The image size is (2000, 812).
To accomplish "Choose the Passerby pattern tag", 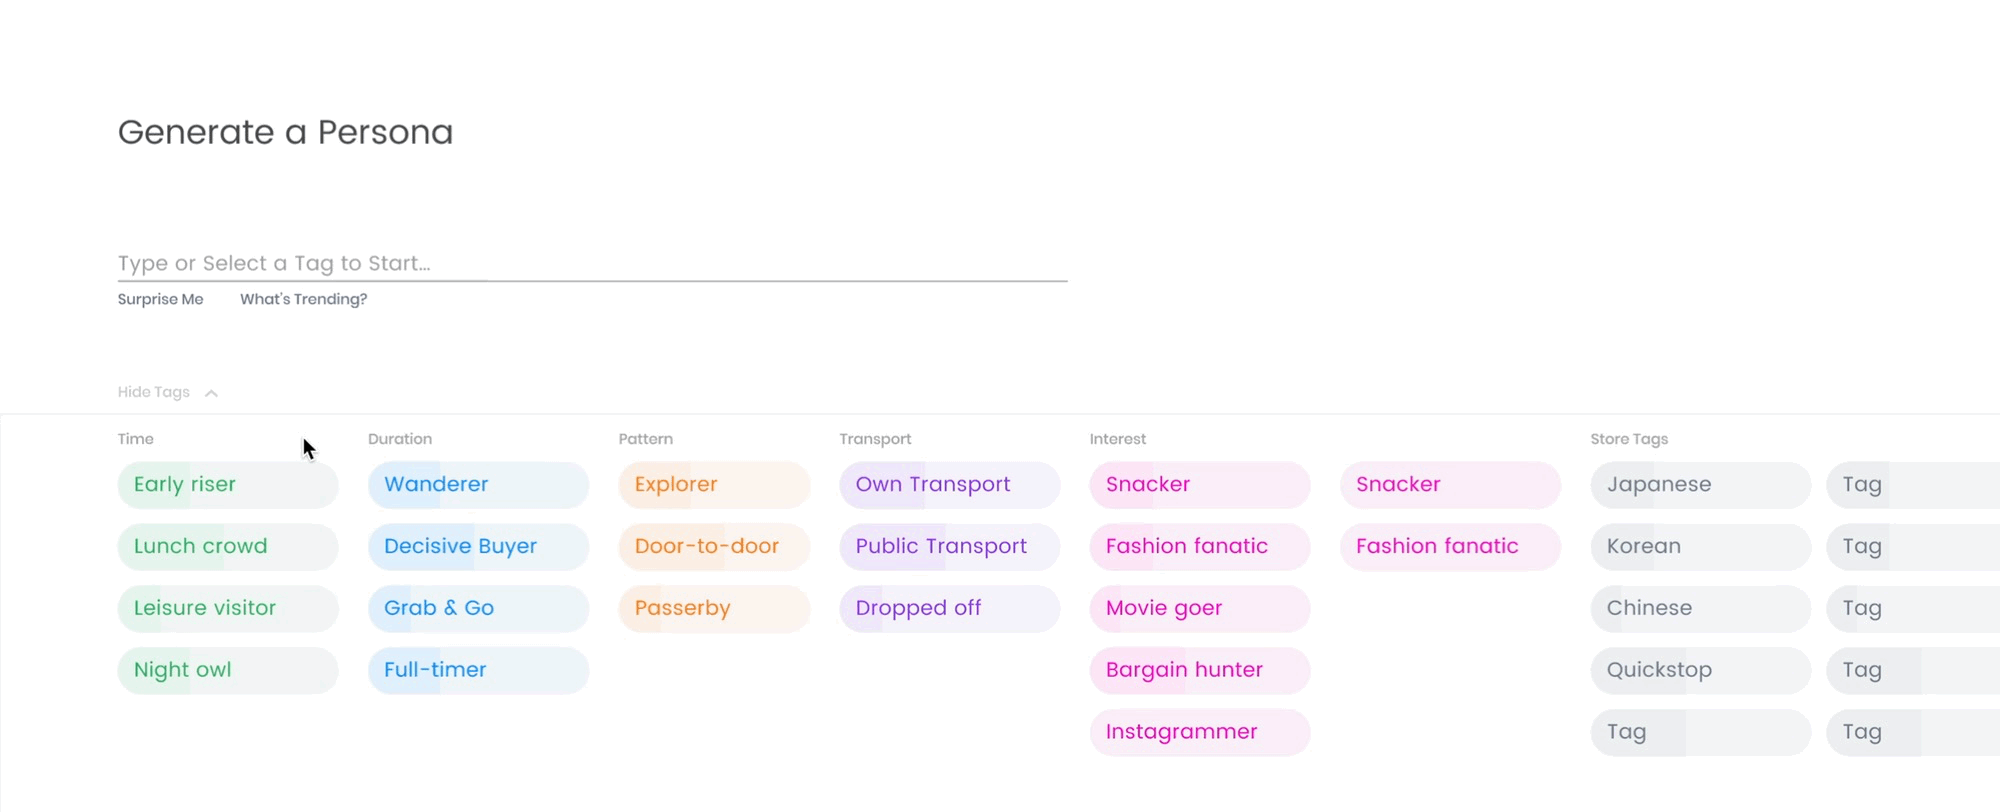I will click(x=714, y=608).
